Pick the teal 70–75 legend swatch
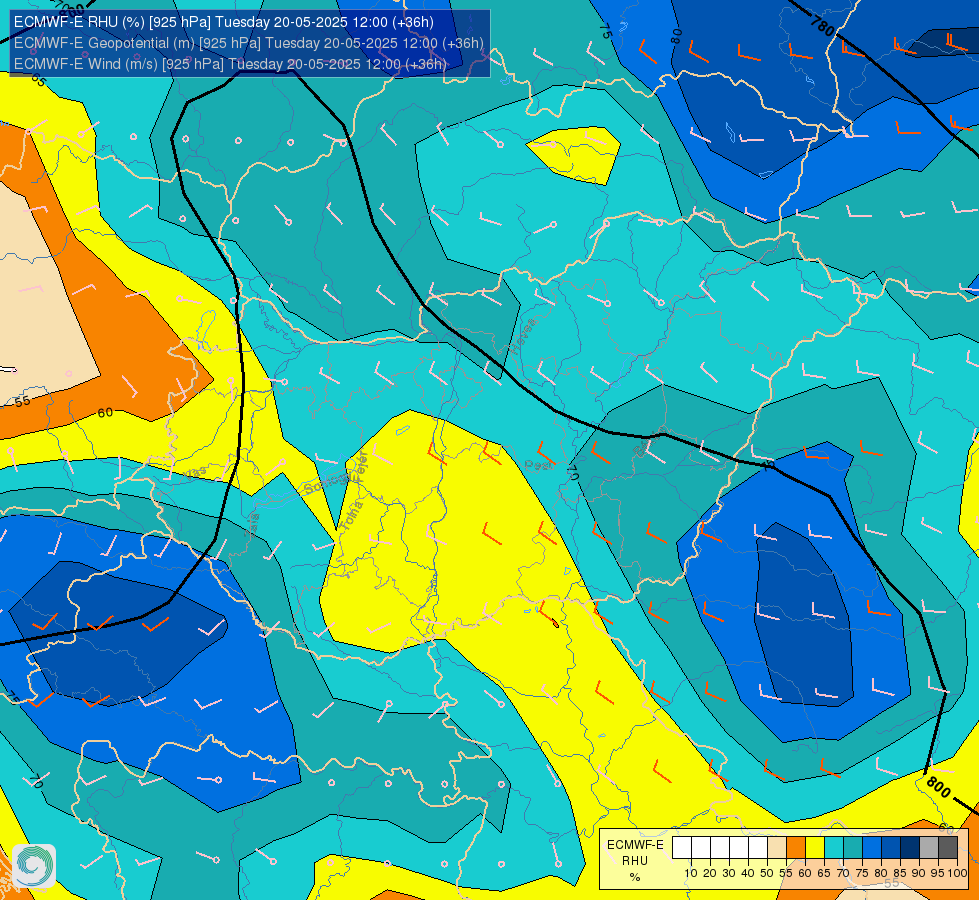Screen dimensions: 979x900 click(x=853, y=848)
